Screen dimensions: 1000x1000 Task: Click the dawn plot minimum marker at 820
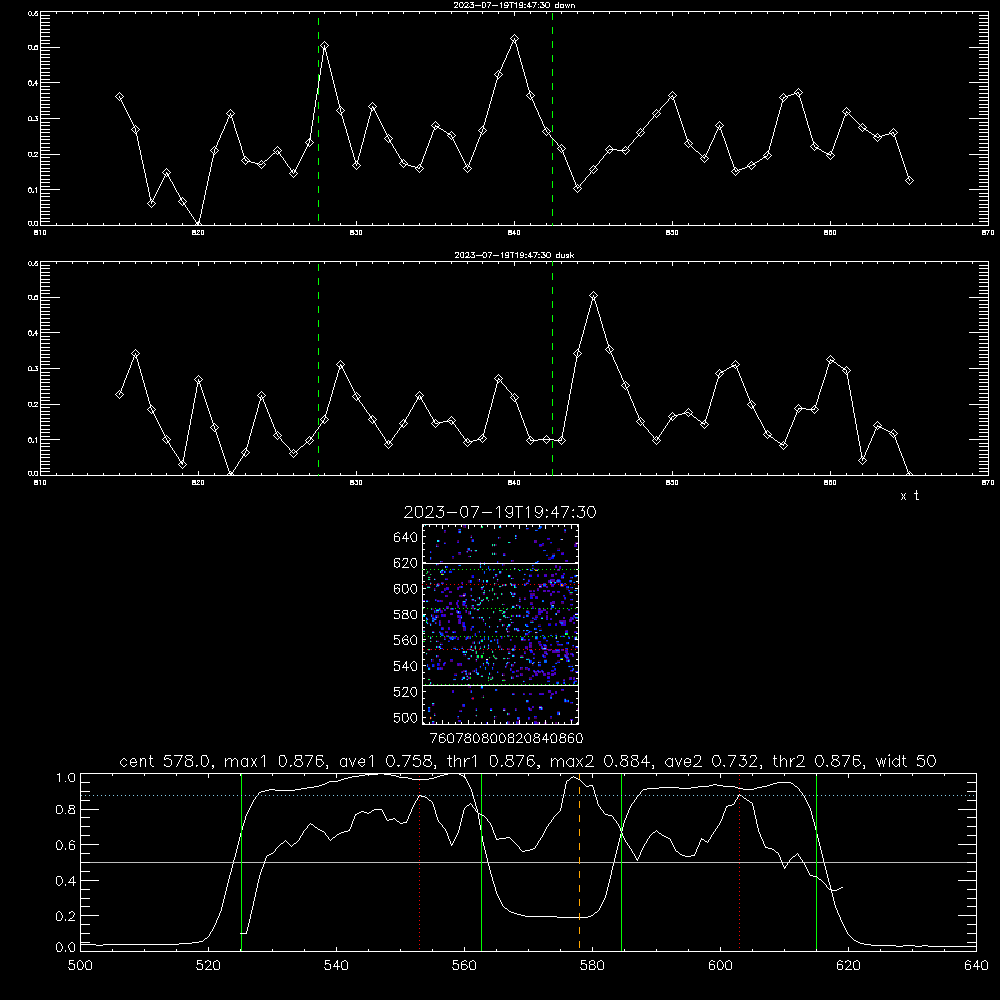198,224
